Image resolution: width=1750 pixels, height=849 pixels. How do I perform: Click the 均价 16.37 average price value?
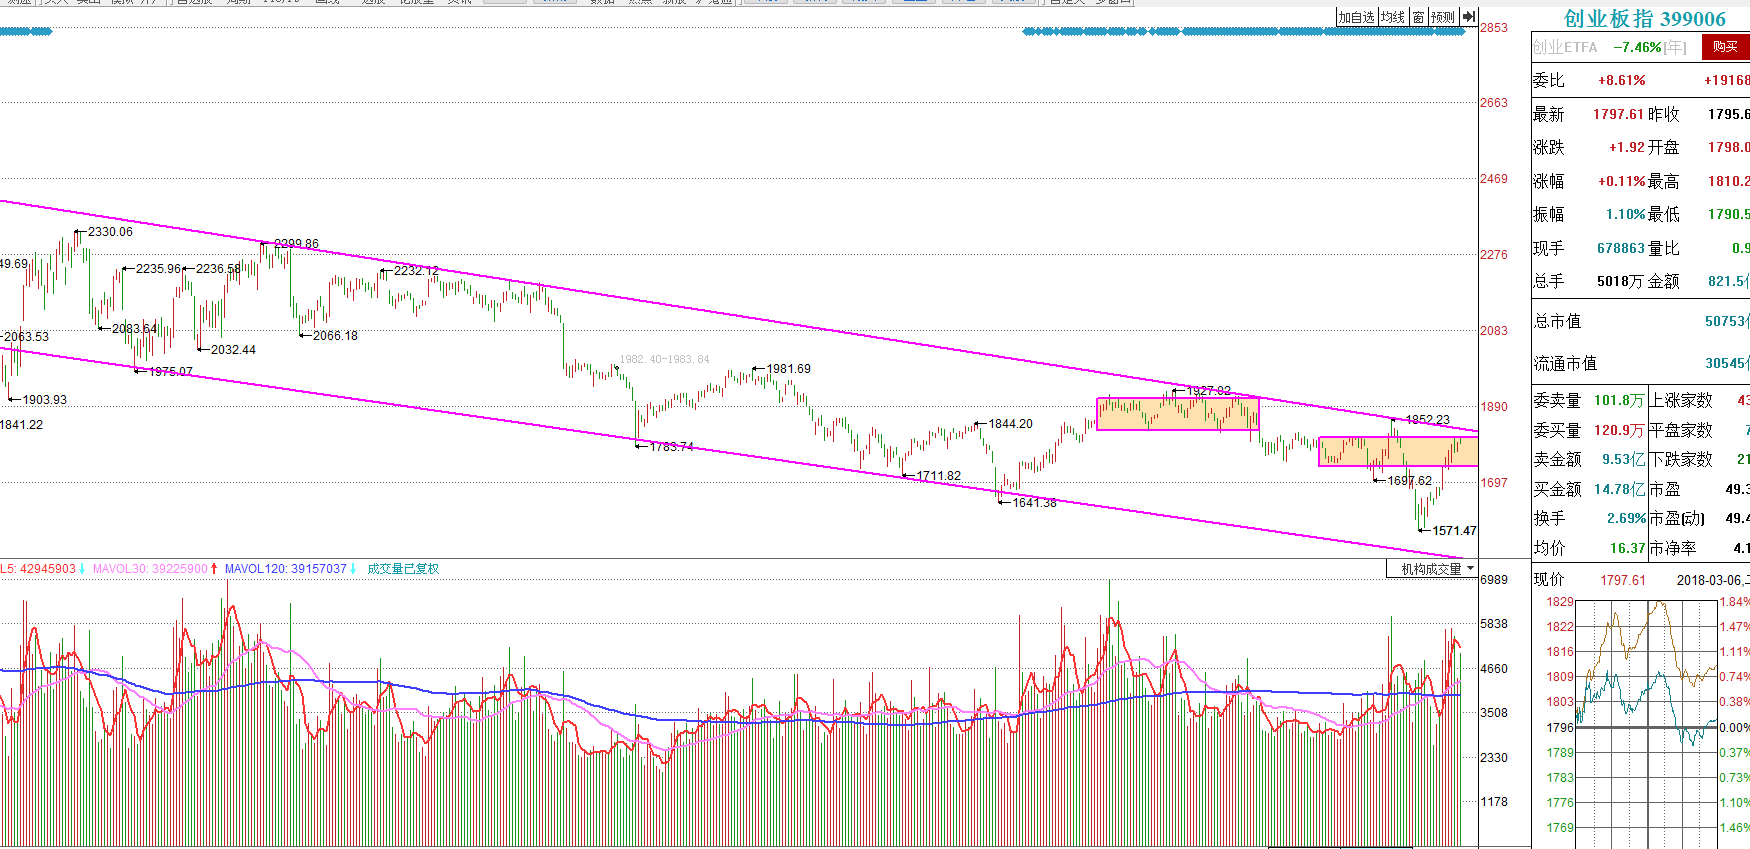pyautogui.click(x=1627, y=548)
